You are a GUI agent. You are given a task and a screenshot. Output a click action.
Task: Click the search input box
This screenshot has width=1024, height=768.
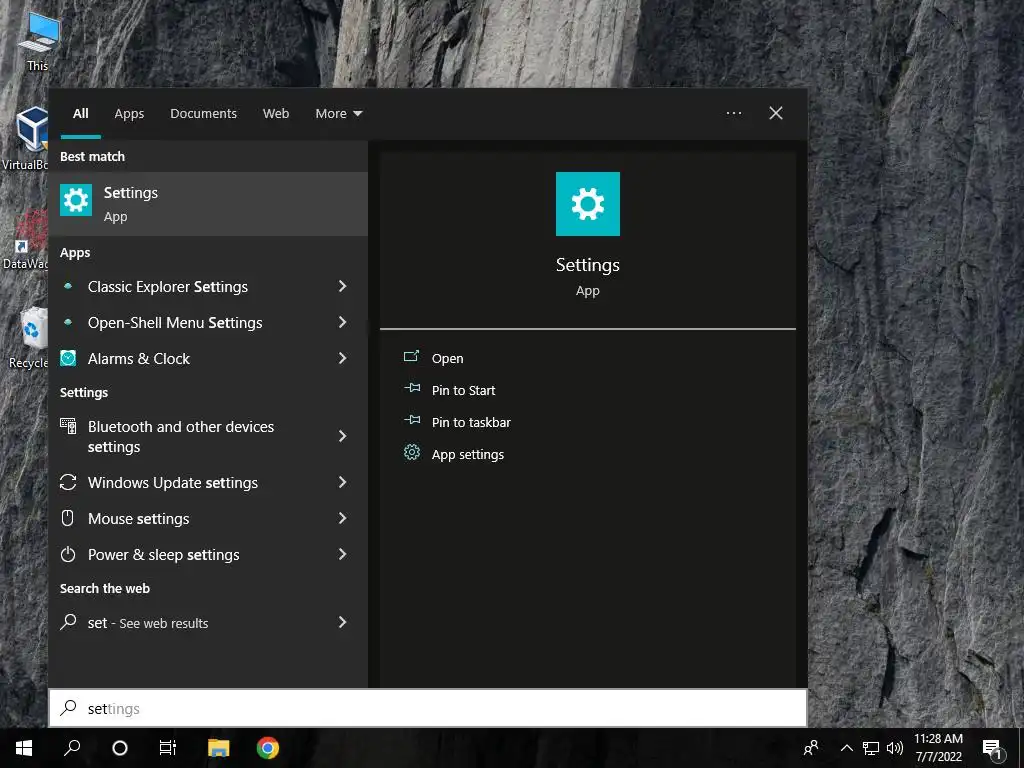pos(428,708)
